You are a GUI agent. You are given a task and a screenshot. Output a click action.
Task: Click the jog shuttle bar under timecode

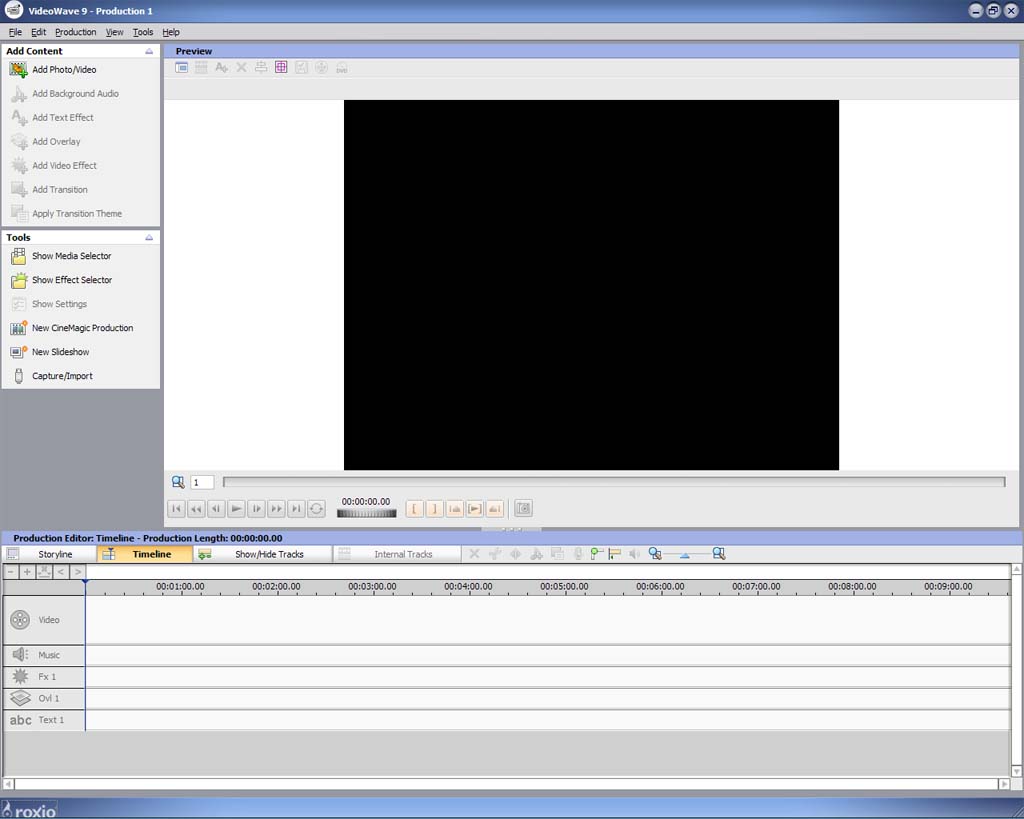coord(366,513)
